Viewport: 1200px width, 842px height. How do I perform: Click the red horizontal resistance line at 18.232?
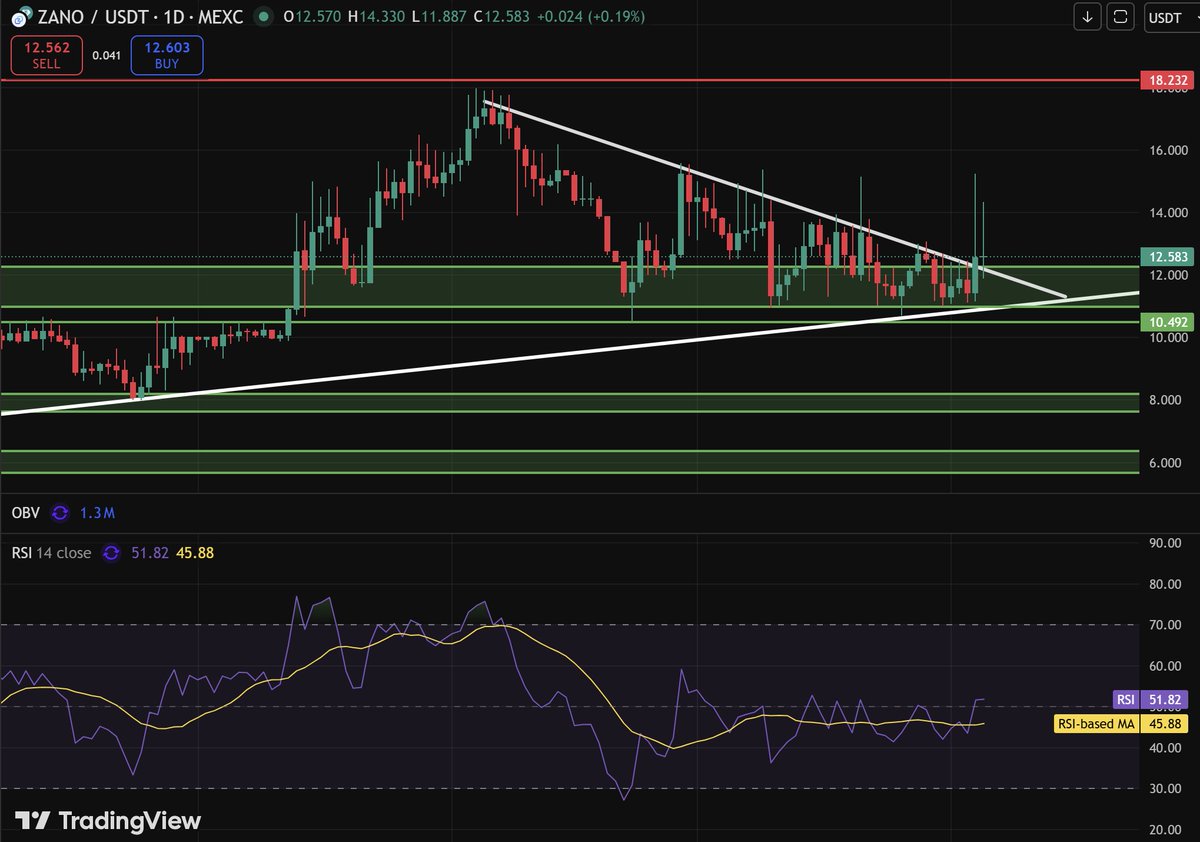[570, 79]
